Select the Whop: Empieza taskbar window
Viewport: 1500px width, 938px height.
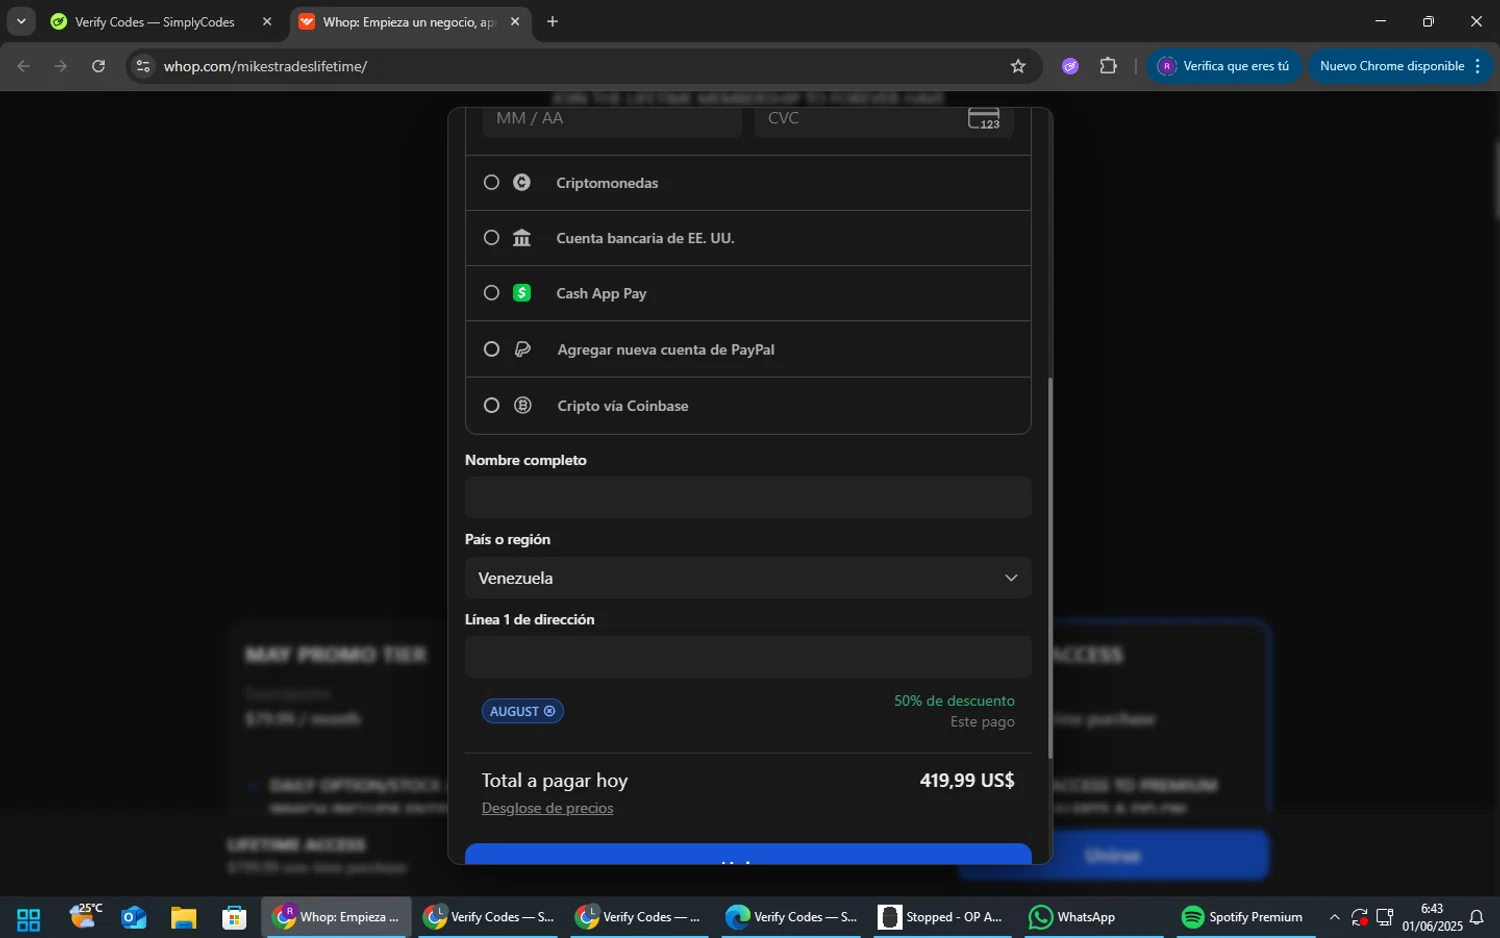(337, 917)
